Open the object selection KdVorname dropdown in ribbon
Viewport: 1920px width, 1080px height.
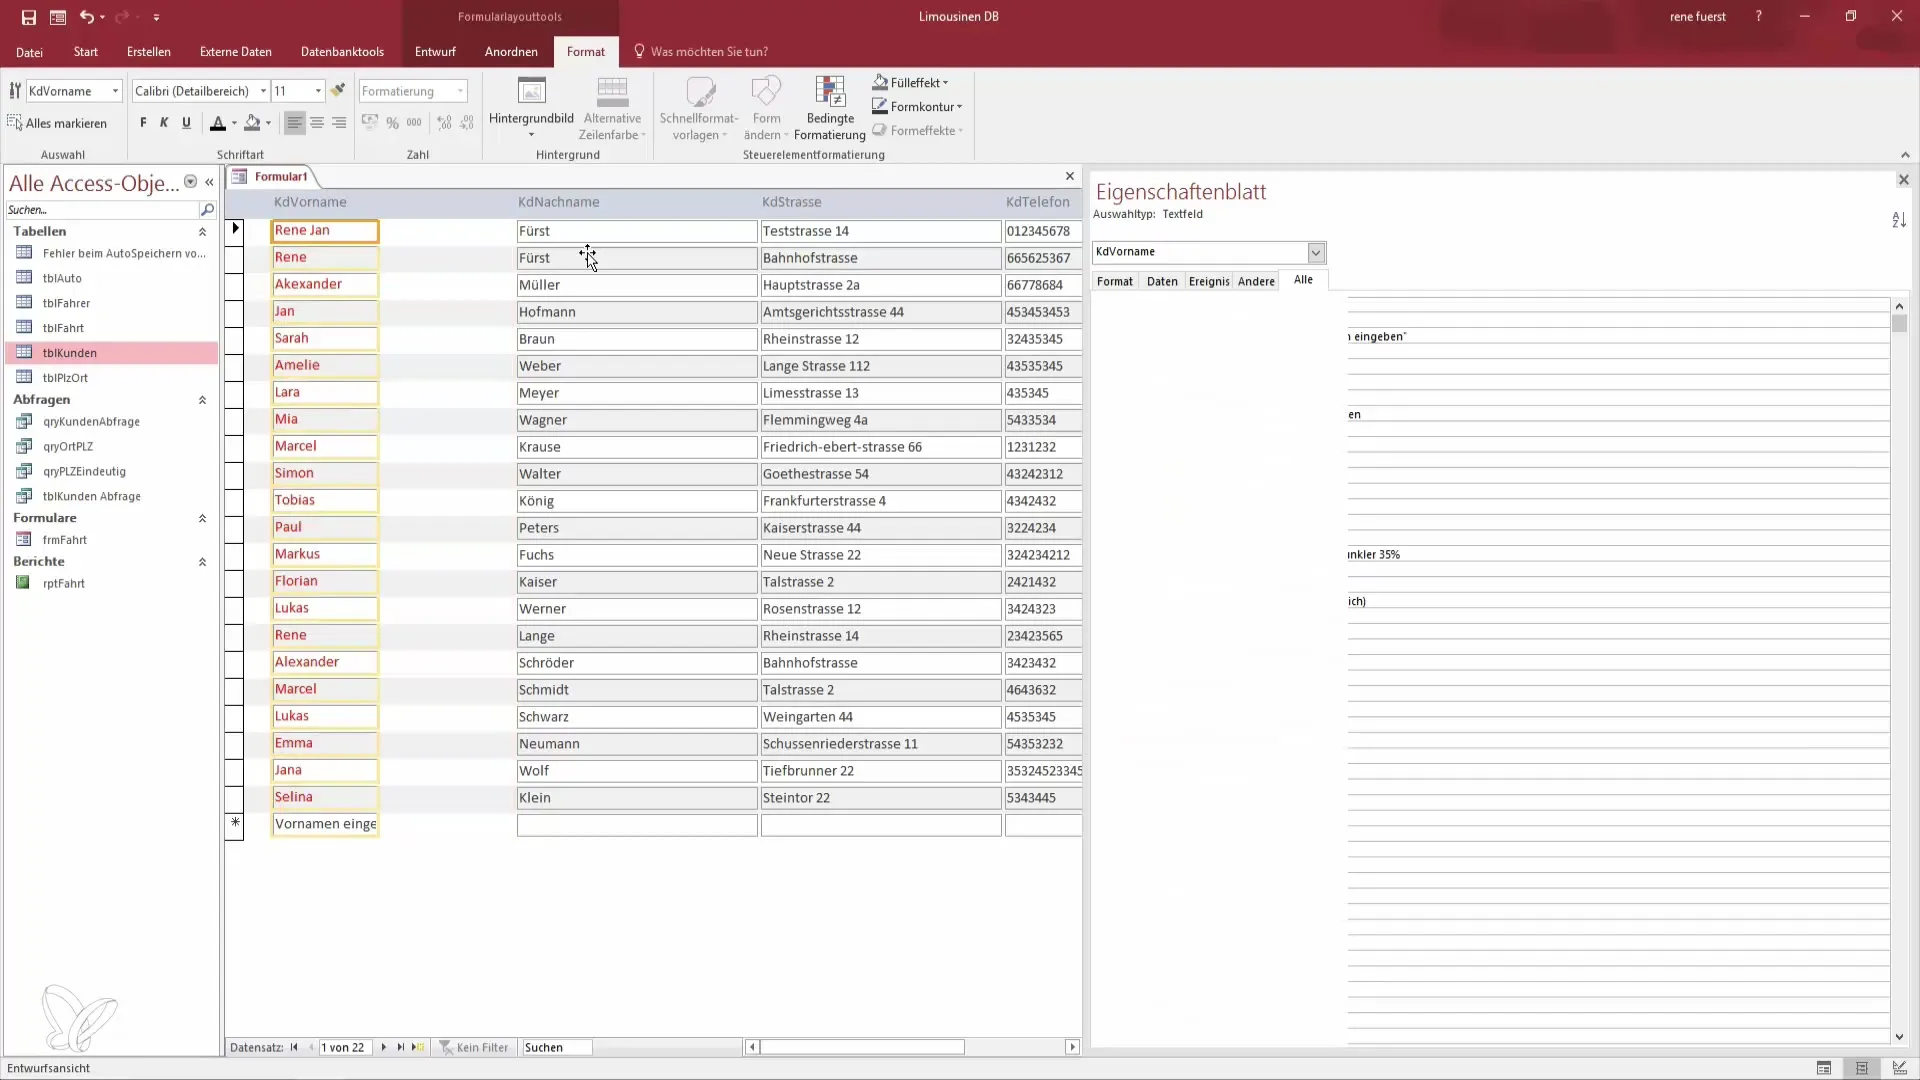pyautogui.click(x=115, y=91)
